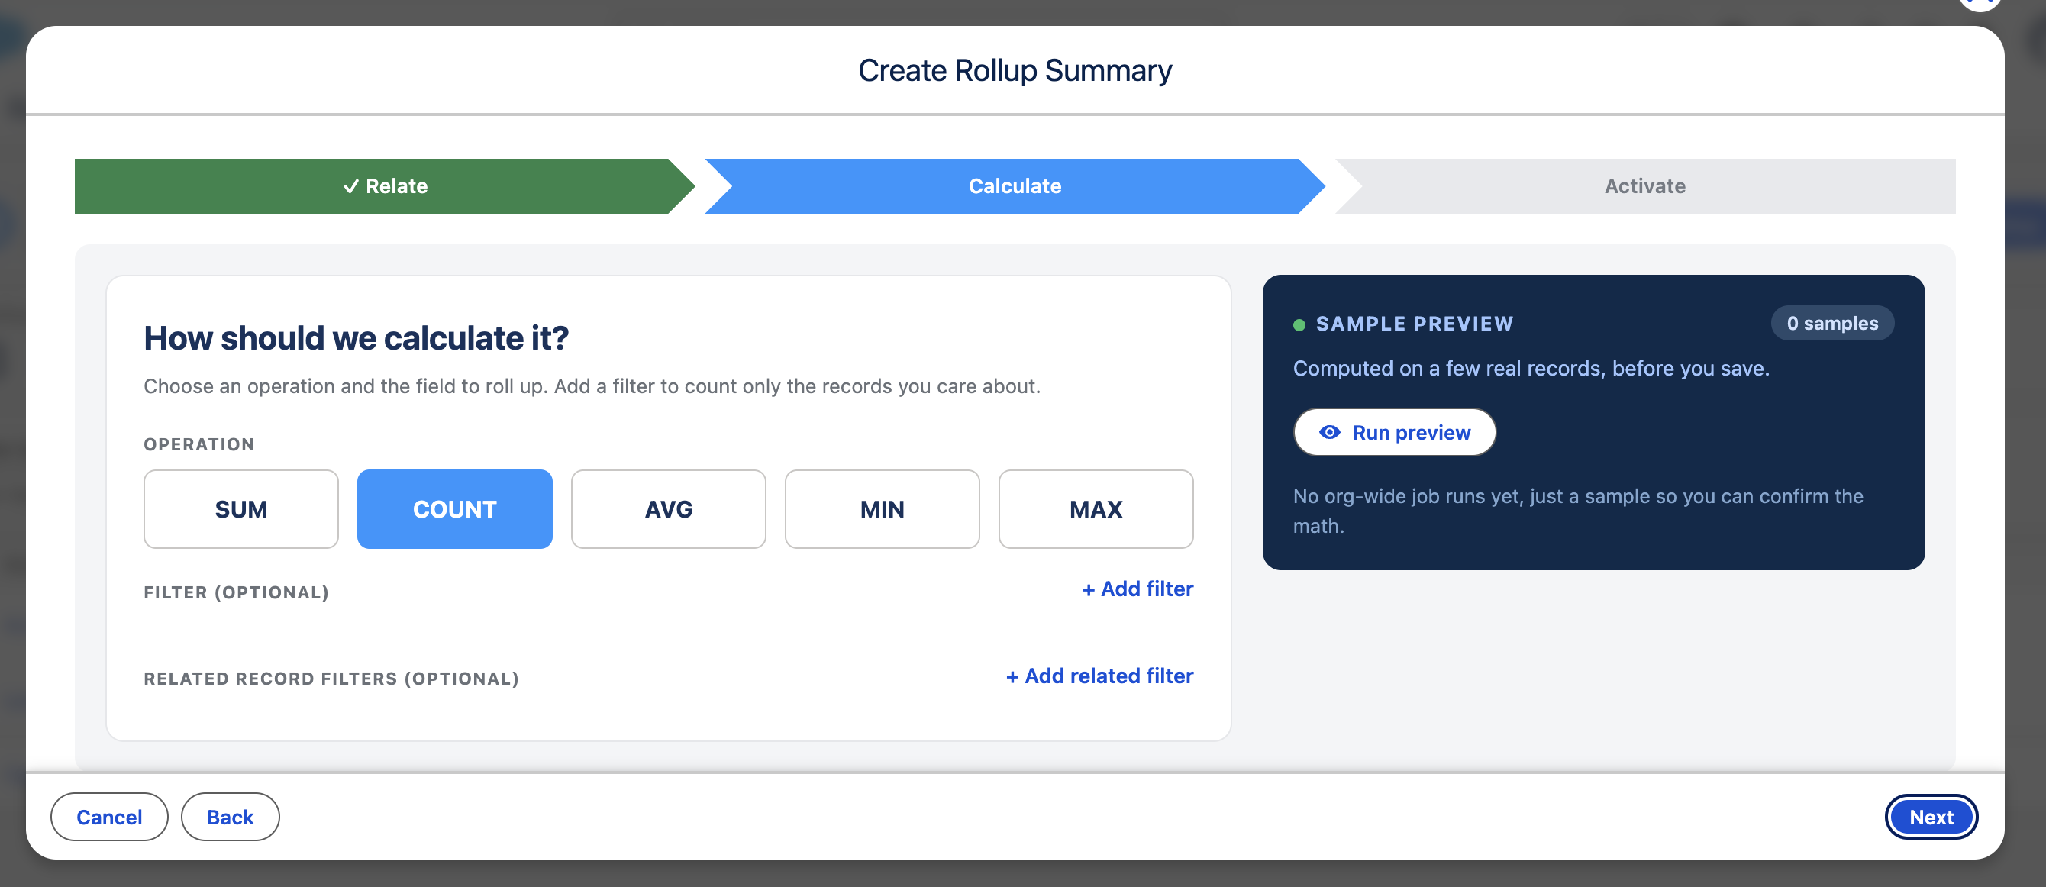2046x887 pixels.
Task: Proceed with the Next button
Action: [1931, 817]
